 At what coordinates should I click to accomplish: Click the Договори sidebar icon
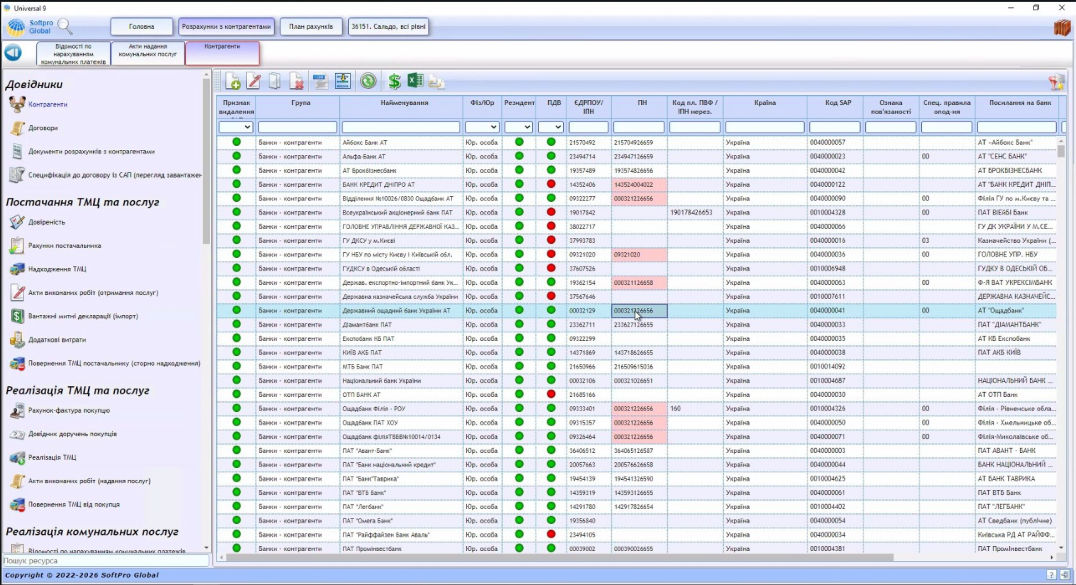coord(17,128)
